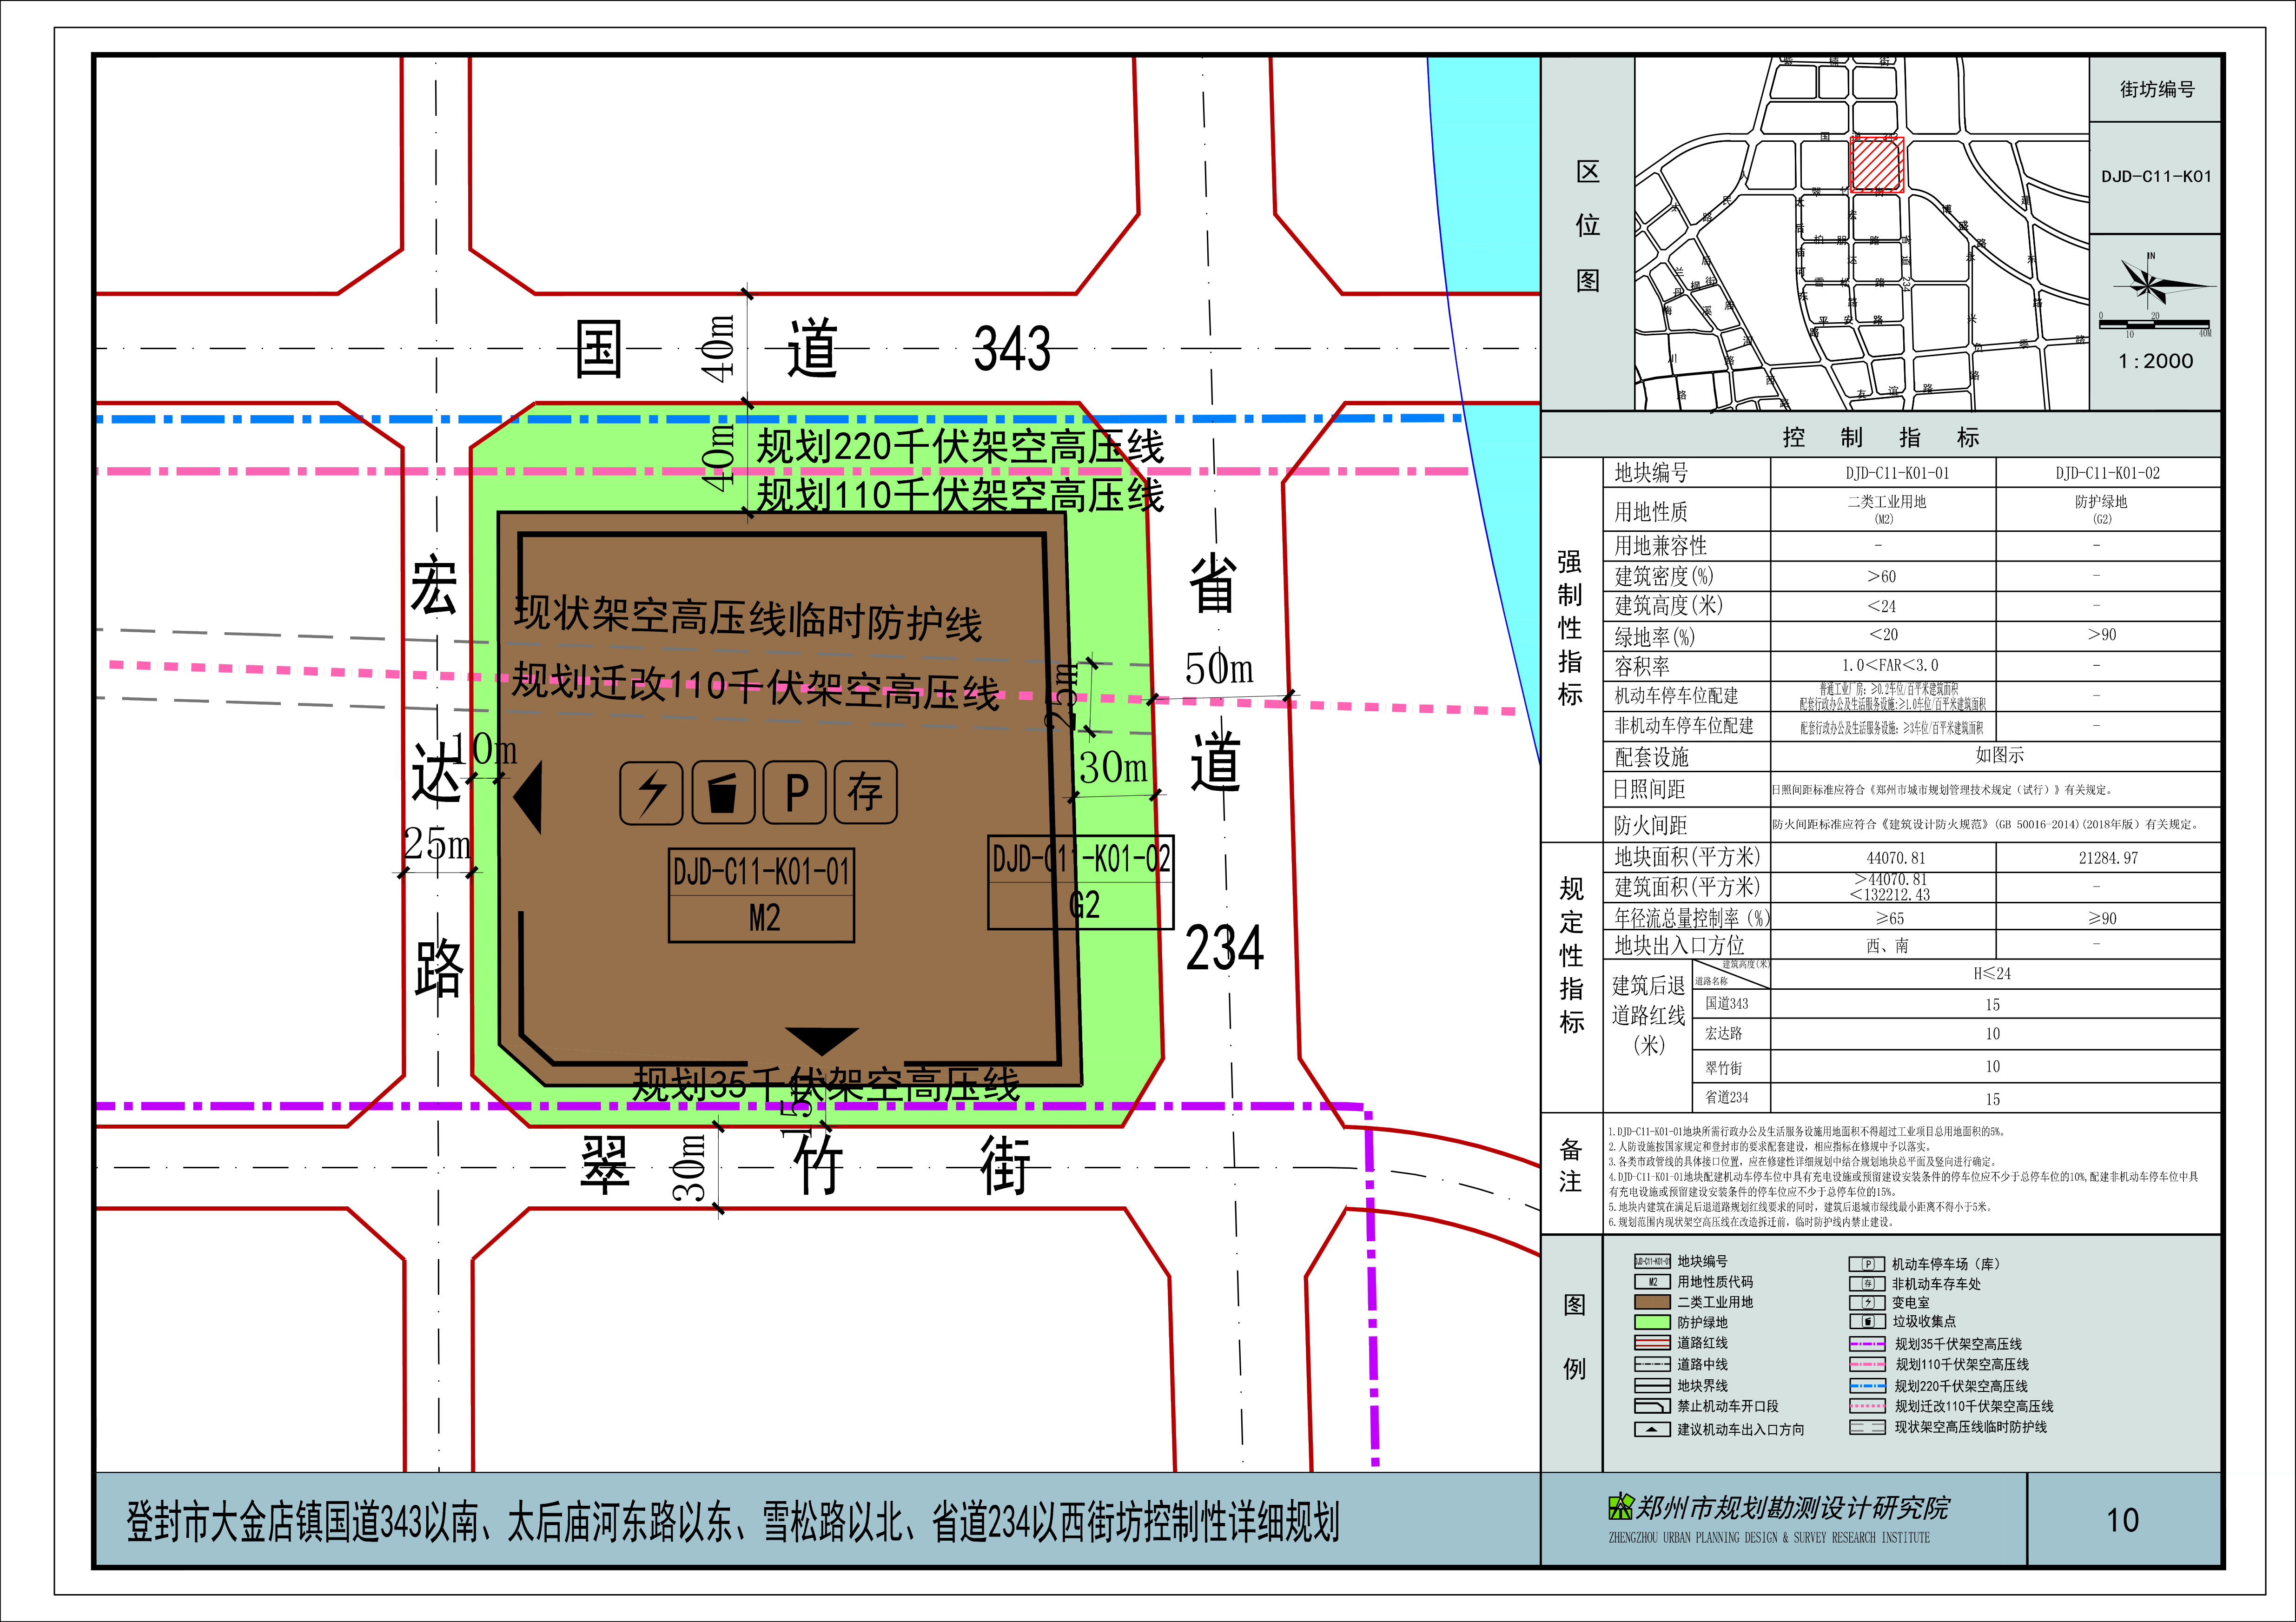
Task: Click the block code DJD-C11-K01 cell
Action: point(2155,177)
